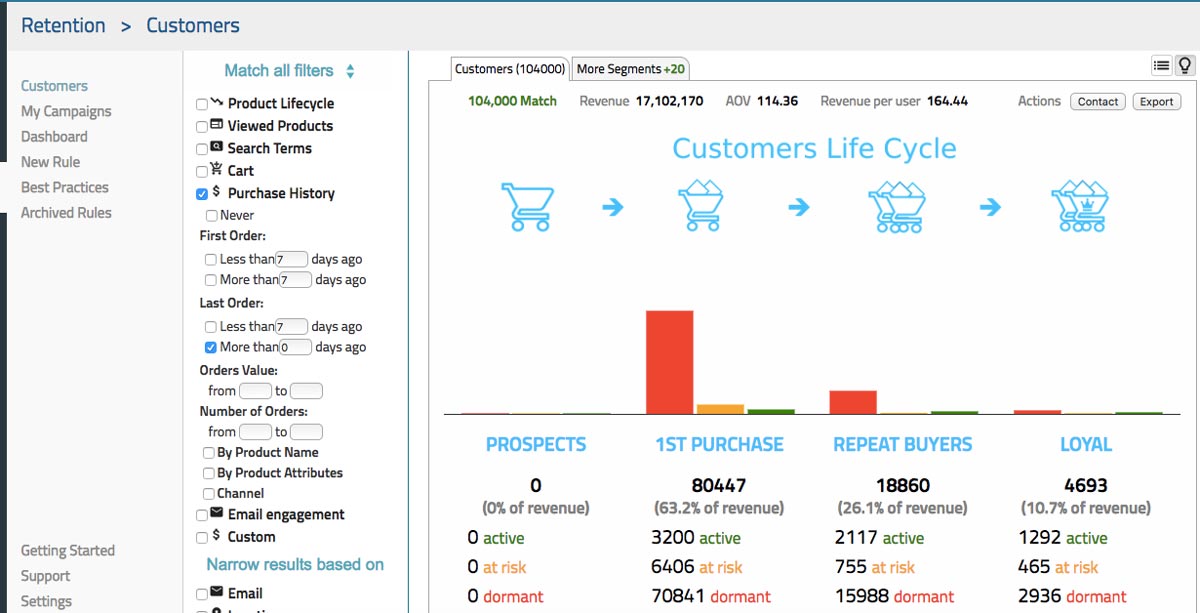The height and width of the screenshot is (613, 1200).
Task: Click the loyal customers crowned cart icon
Action: 1079,206
